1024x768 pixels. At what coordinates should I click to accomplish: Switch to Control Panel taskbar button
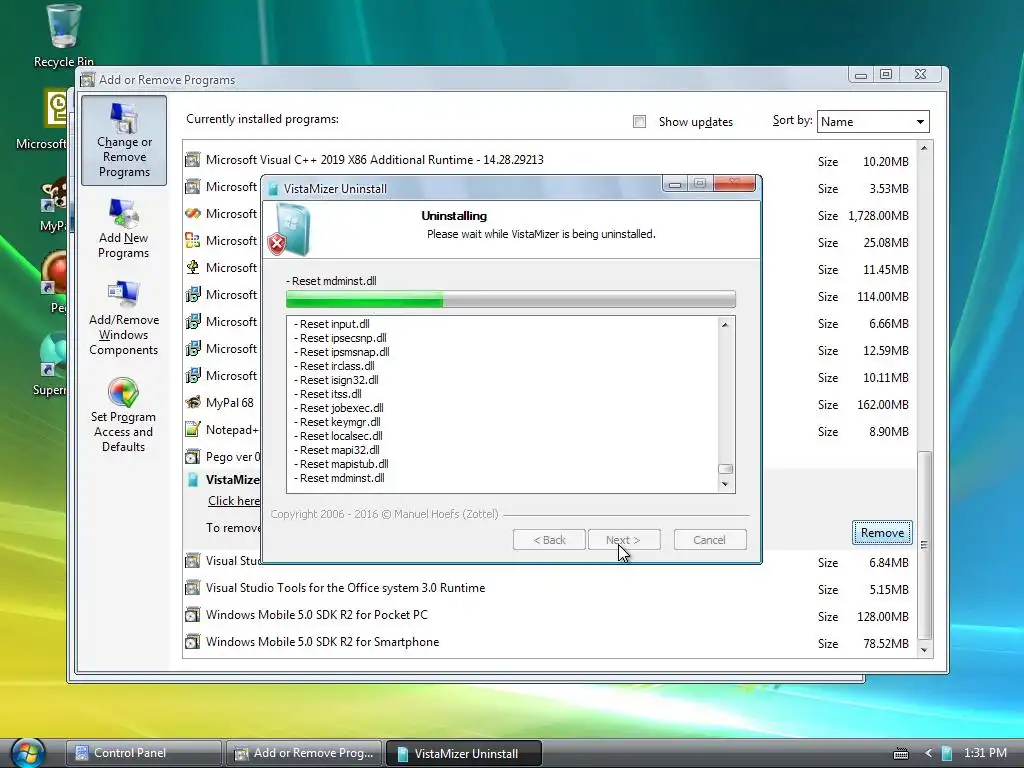click(x=144, y=753)
